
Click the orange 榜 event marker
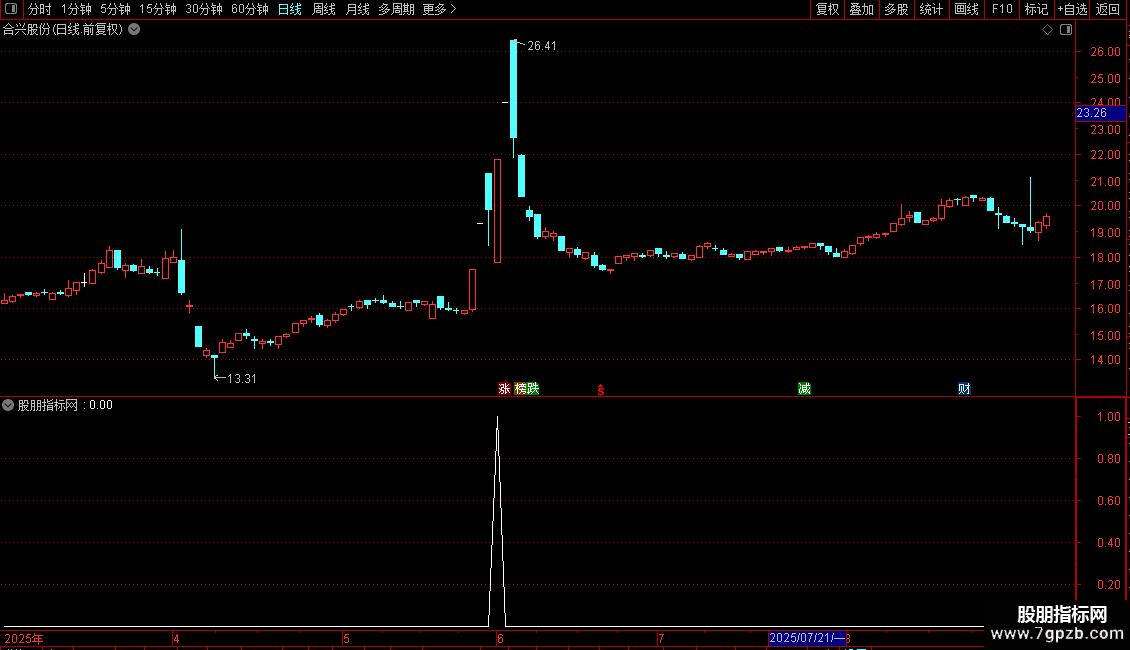pos(520,388)
